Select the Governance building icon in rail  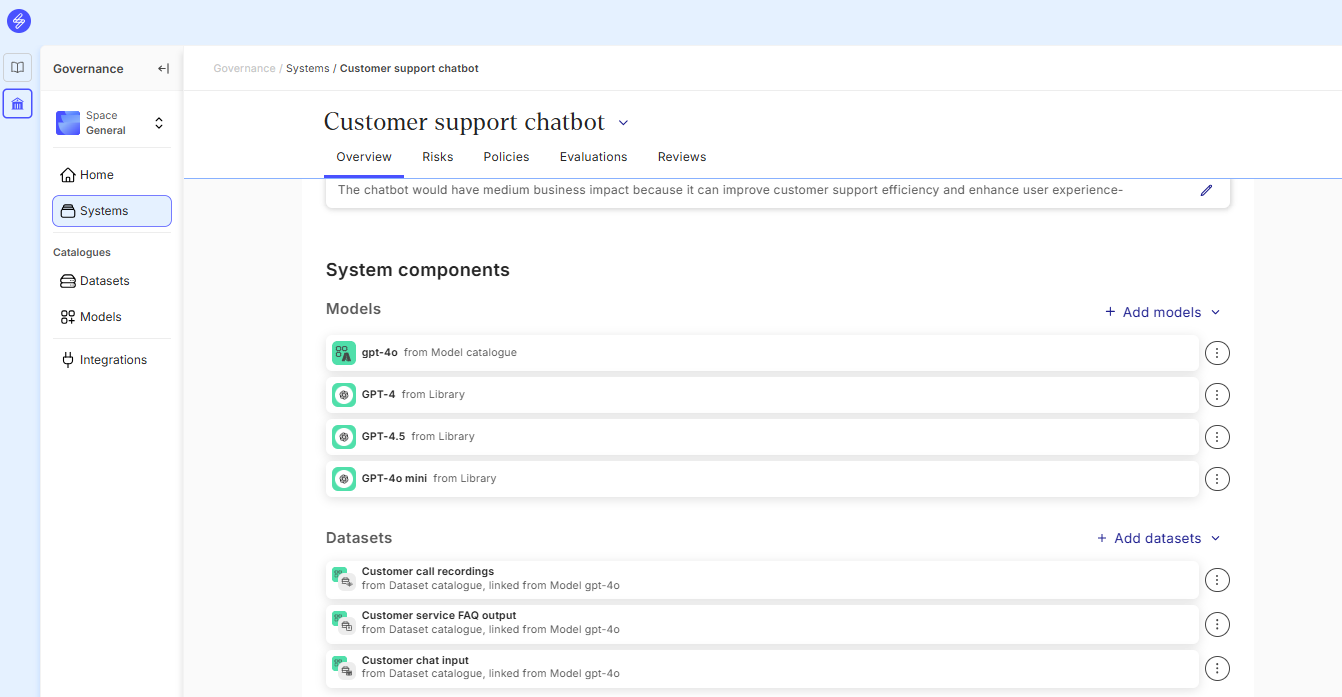click(18, 104)
